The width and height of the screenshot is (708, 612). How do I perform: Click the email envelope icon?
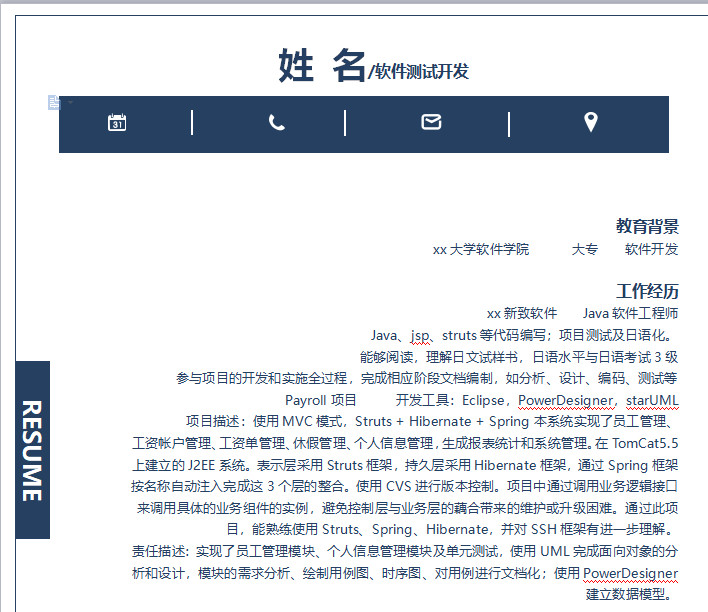(x=431, y=122)
